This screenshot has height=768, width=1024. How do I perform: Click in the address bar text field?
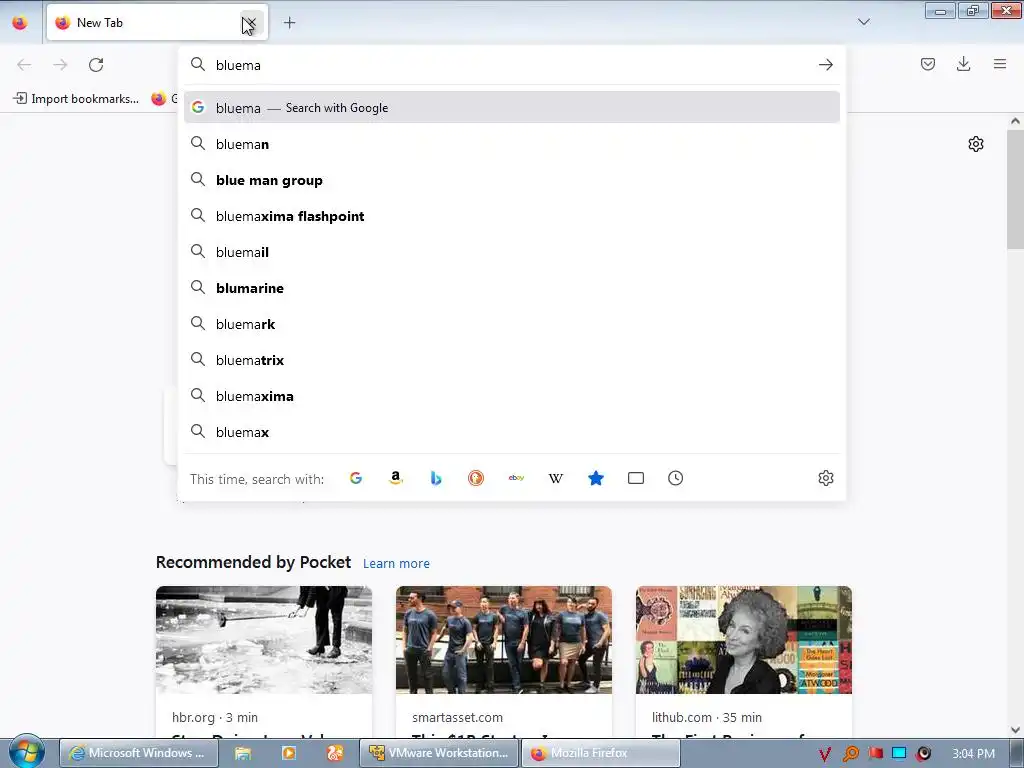513,65
